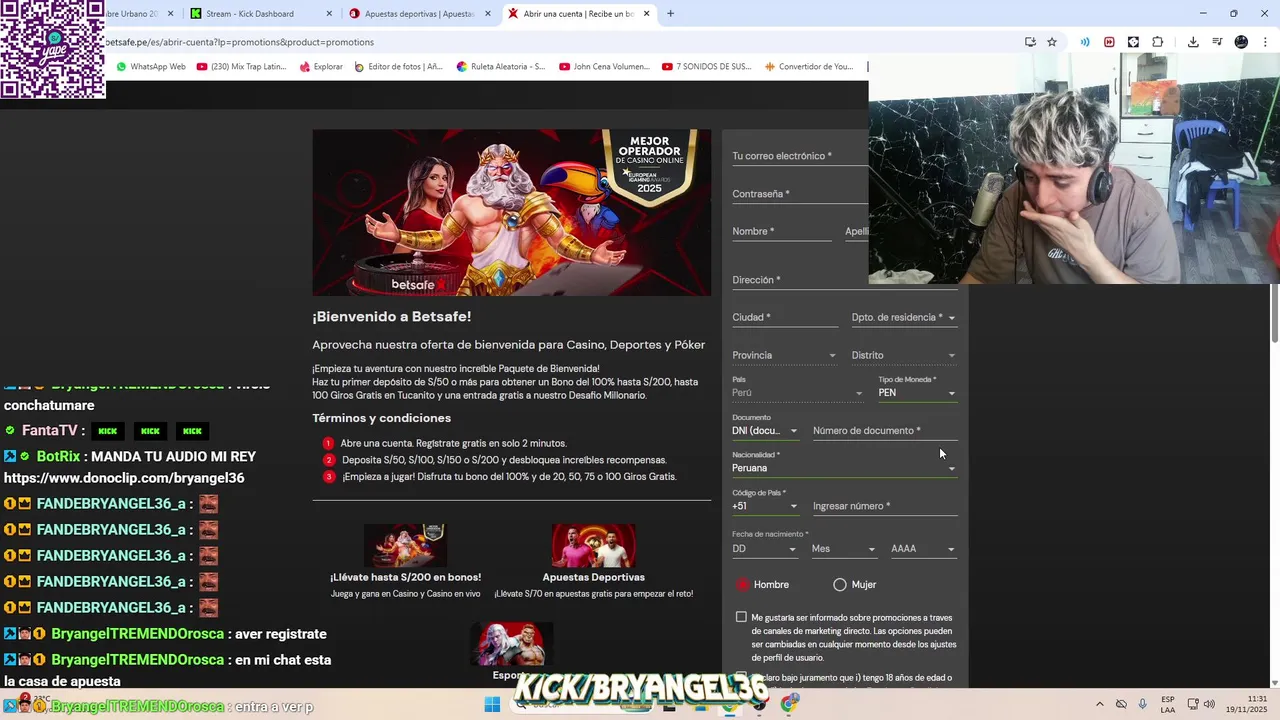
Task: Open the Documento DNI dropdown
Action: (x=765, y=430)
